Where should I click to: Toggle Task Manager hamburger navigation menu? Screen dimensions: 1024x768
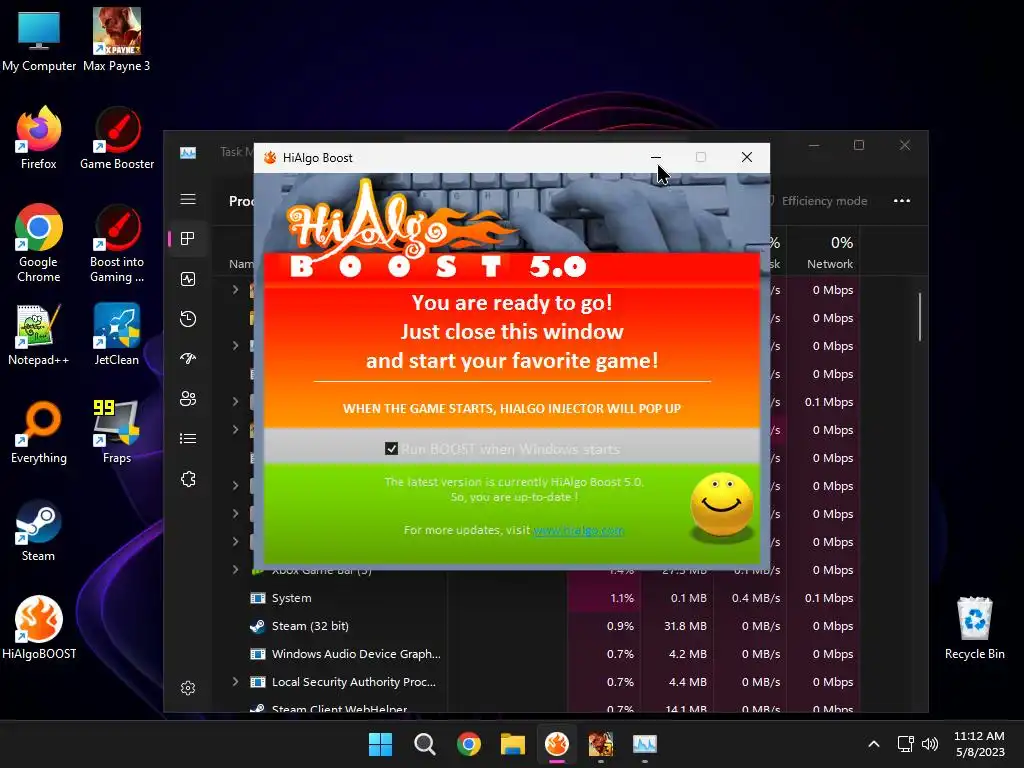pyautogui.click(x=188, y=199)
